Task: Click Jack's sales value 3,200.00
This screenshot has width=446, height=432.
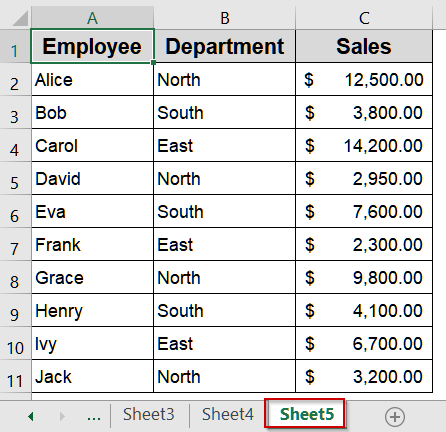Action: [x=364, y=376]
